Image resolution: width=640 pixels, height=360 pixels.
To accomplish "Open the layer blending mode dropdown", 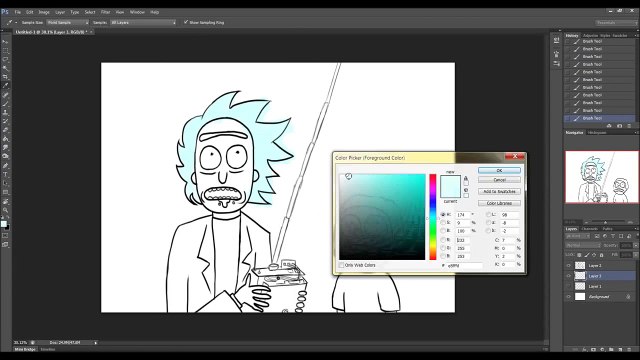I will click(x=583, y=245).
